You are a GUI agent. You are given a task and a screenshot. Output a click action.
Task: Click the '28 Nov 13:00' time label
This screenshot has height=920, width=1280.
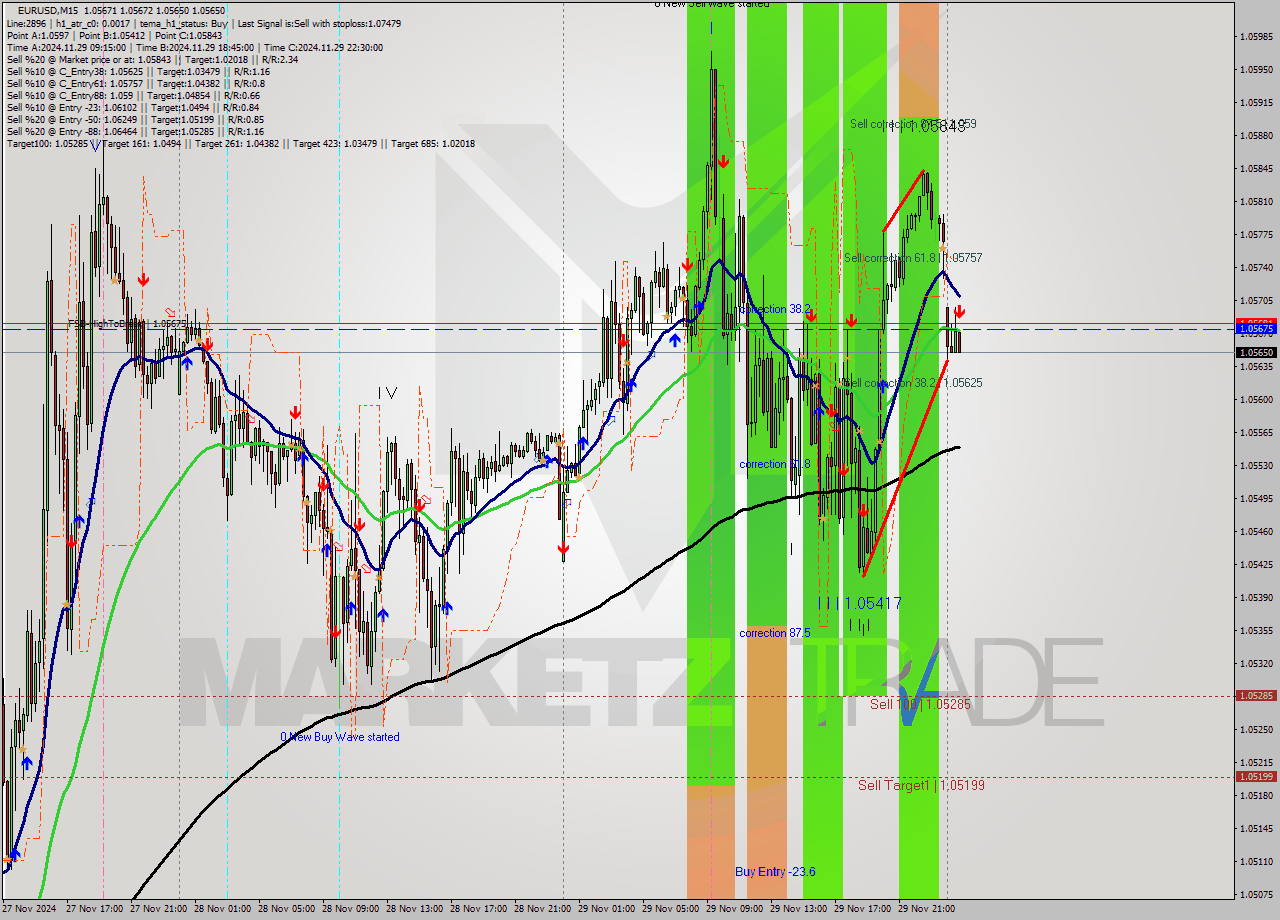tap(414, 909)
